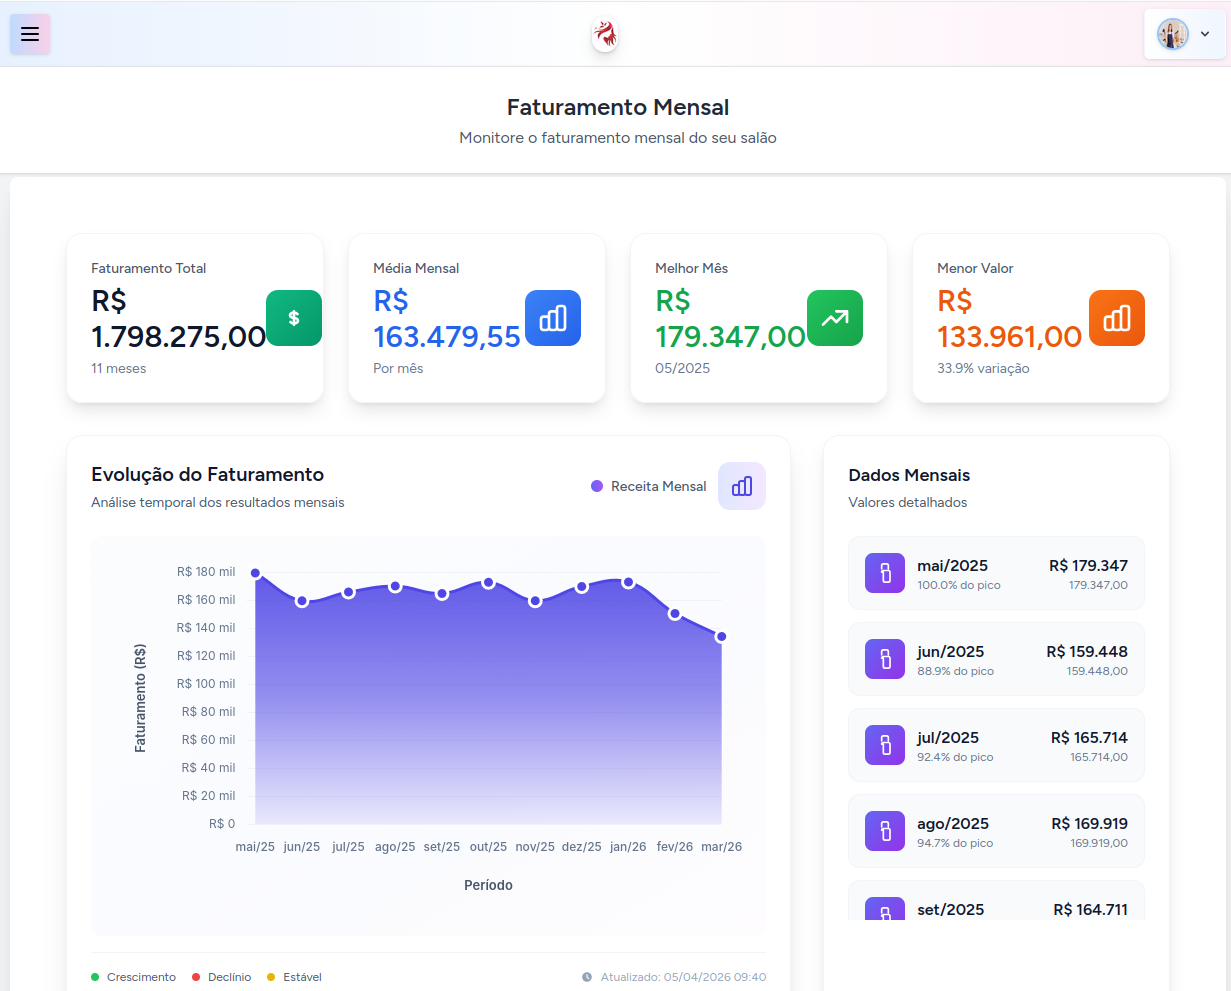The image size is (1231, 991).
Task: Click the user avatar picture
Action: [1173, 34]
